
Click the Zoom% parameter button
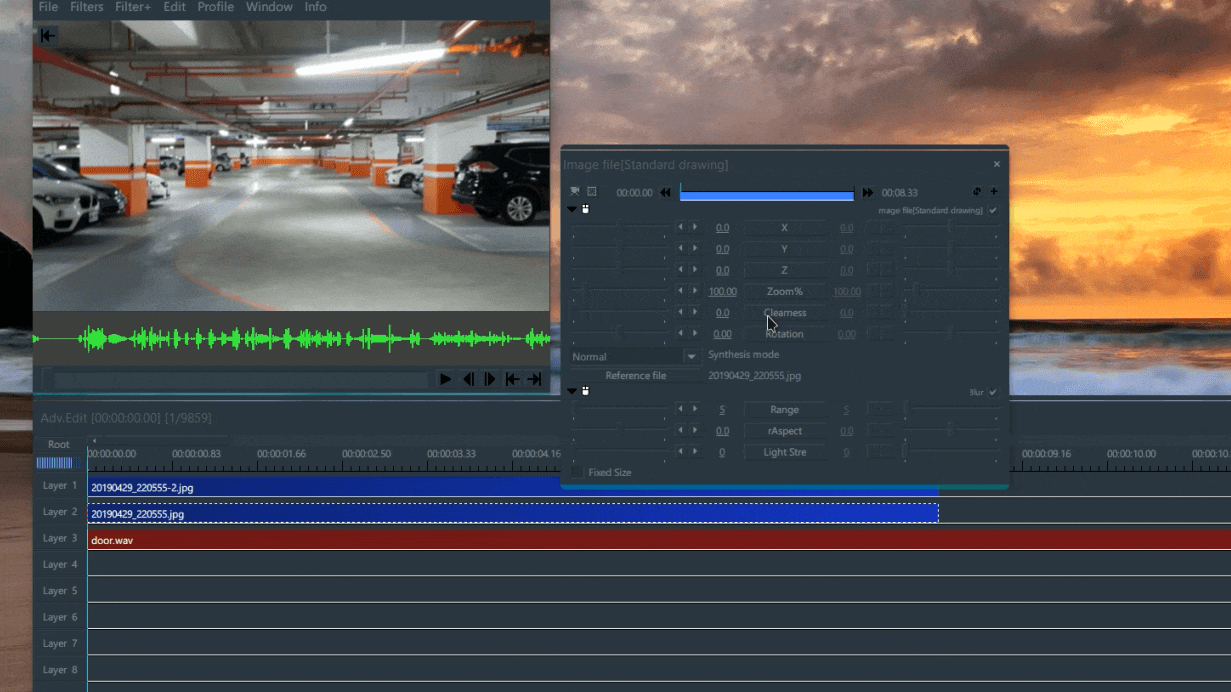785,292
